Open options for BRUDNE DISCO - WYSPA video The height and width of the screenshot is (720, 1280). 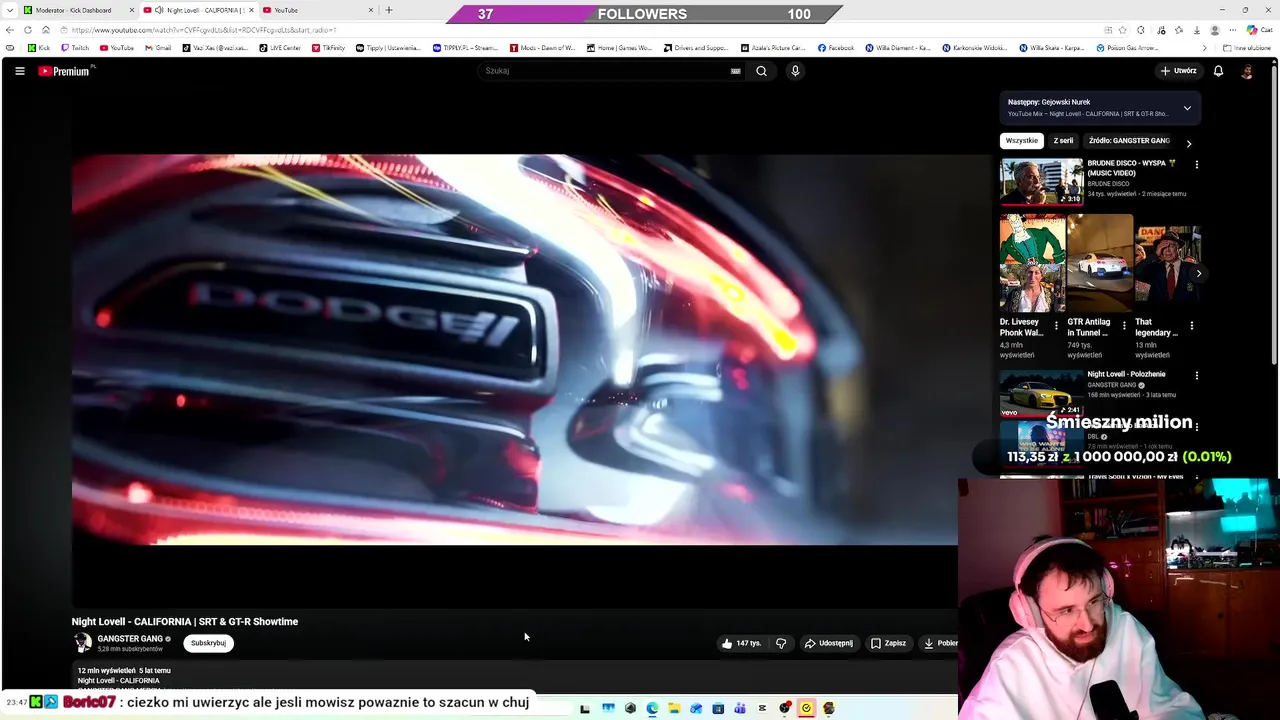[1196, 164]
